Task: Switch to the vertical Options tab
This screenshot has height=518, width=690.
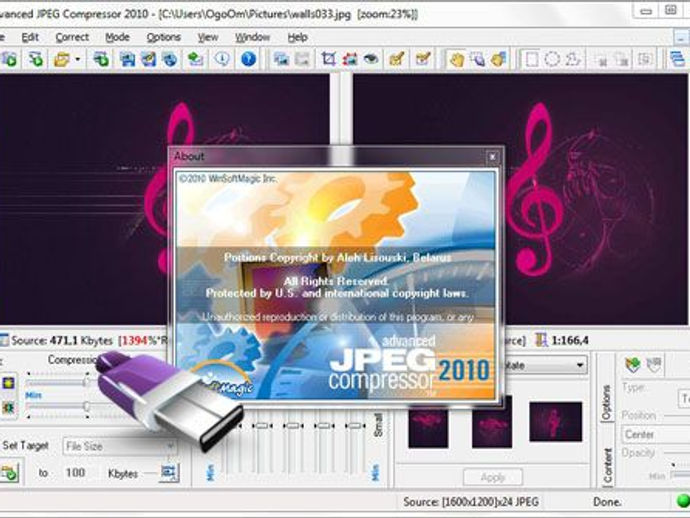Action: coord(607,402)
